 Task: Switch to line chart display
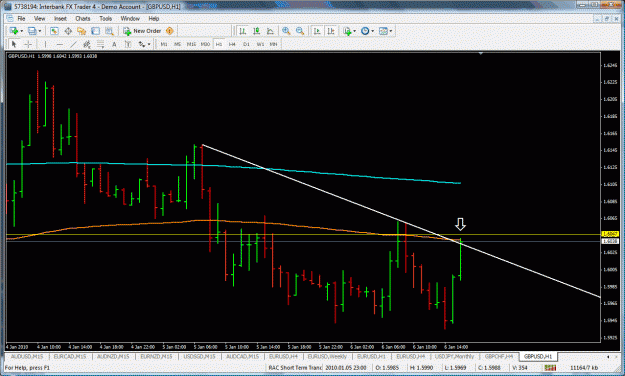(270, 31)
